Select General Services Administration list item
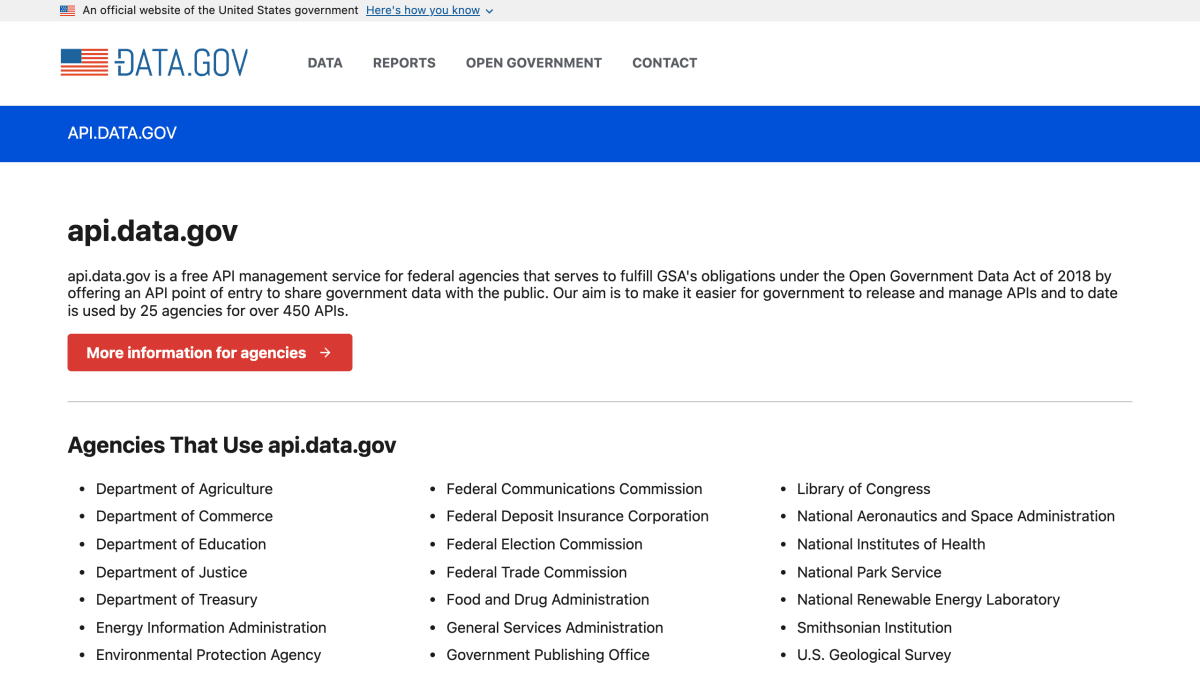Screen dimensions: 1200x675 pyautogui.click(x=555, y=627)
